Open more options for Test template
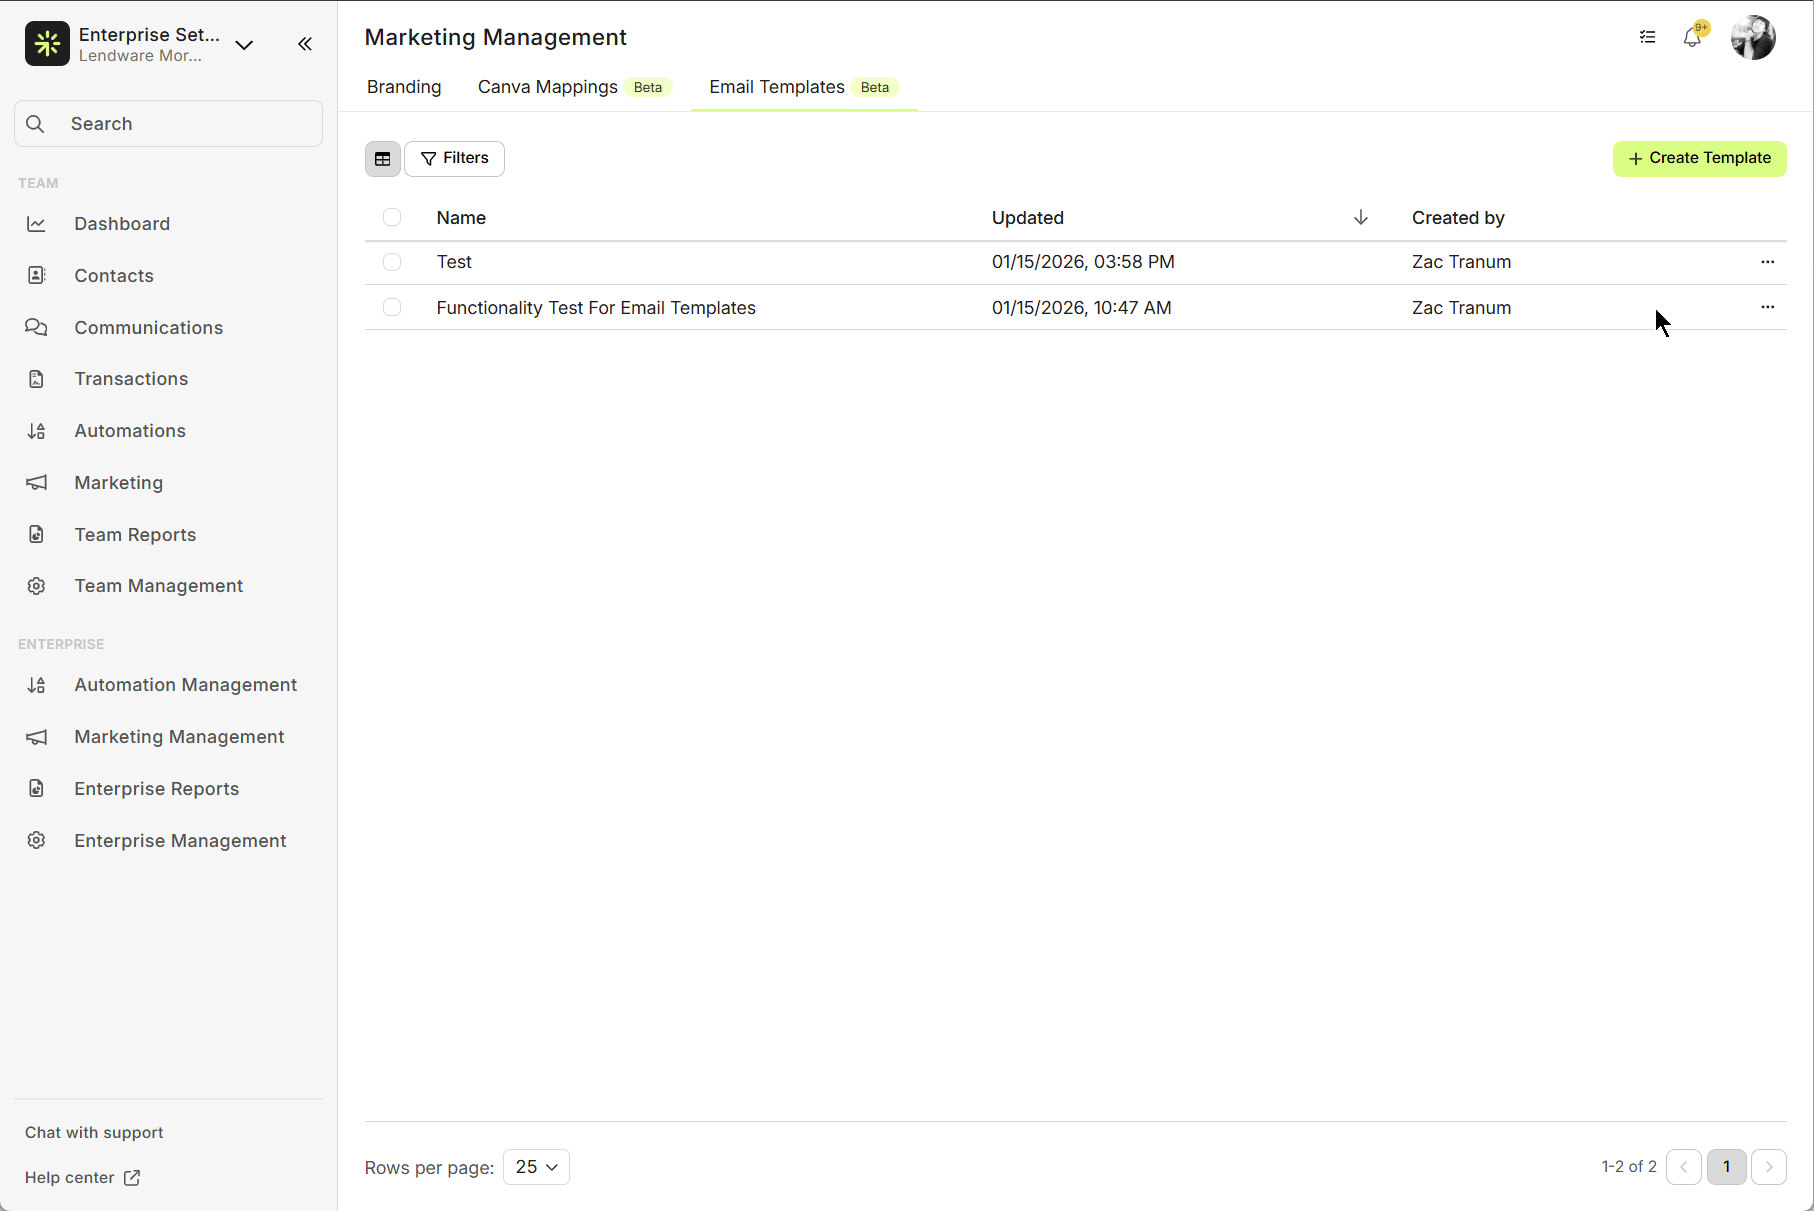The width and height of the screenshot is (1814, 1211). point(1767,262)
